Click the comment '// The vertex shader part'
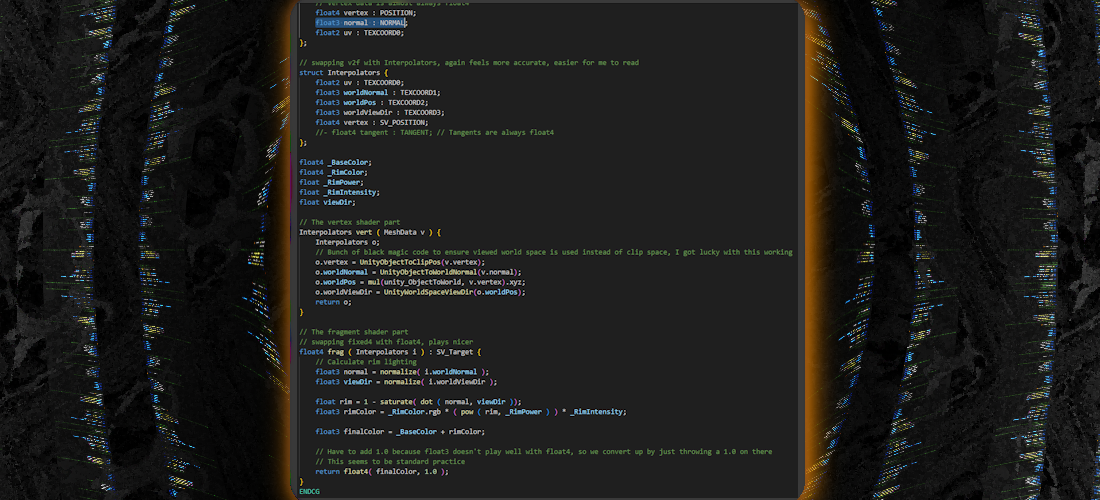Screen dimensions: 1100x500 click(349, 222)
